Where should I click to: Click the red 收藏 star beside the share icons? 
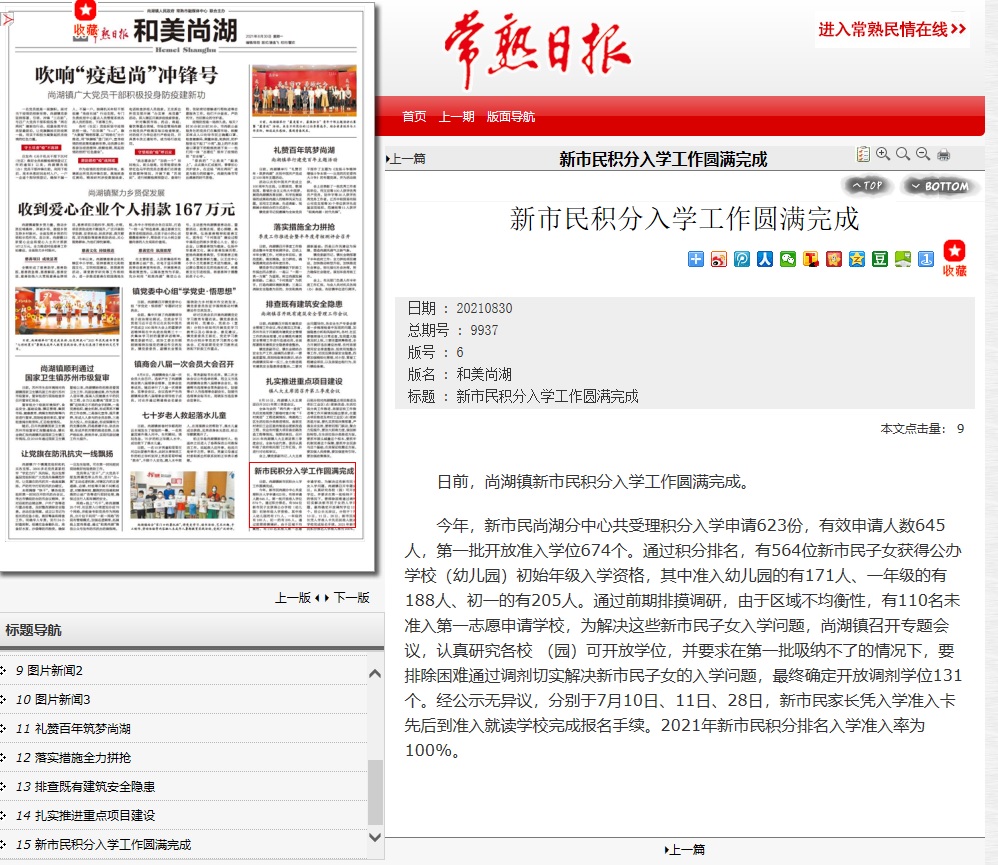(954, 258)
